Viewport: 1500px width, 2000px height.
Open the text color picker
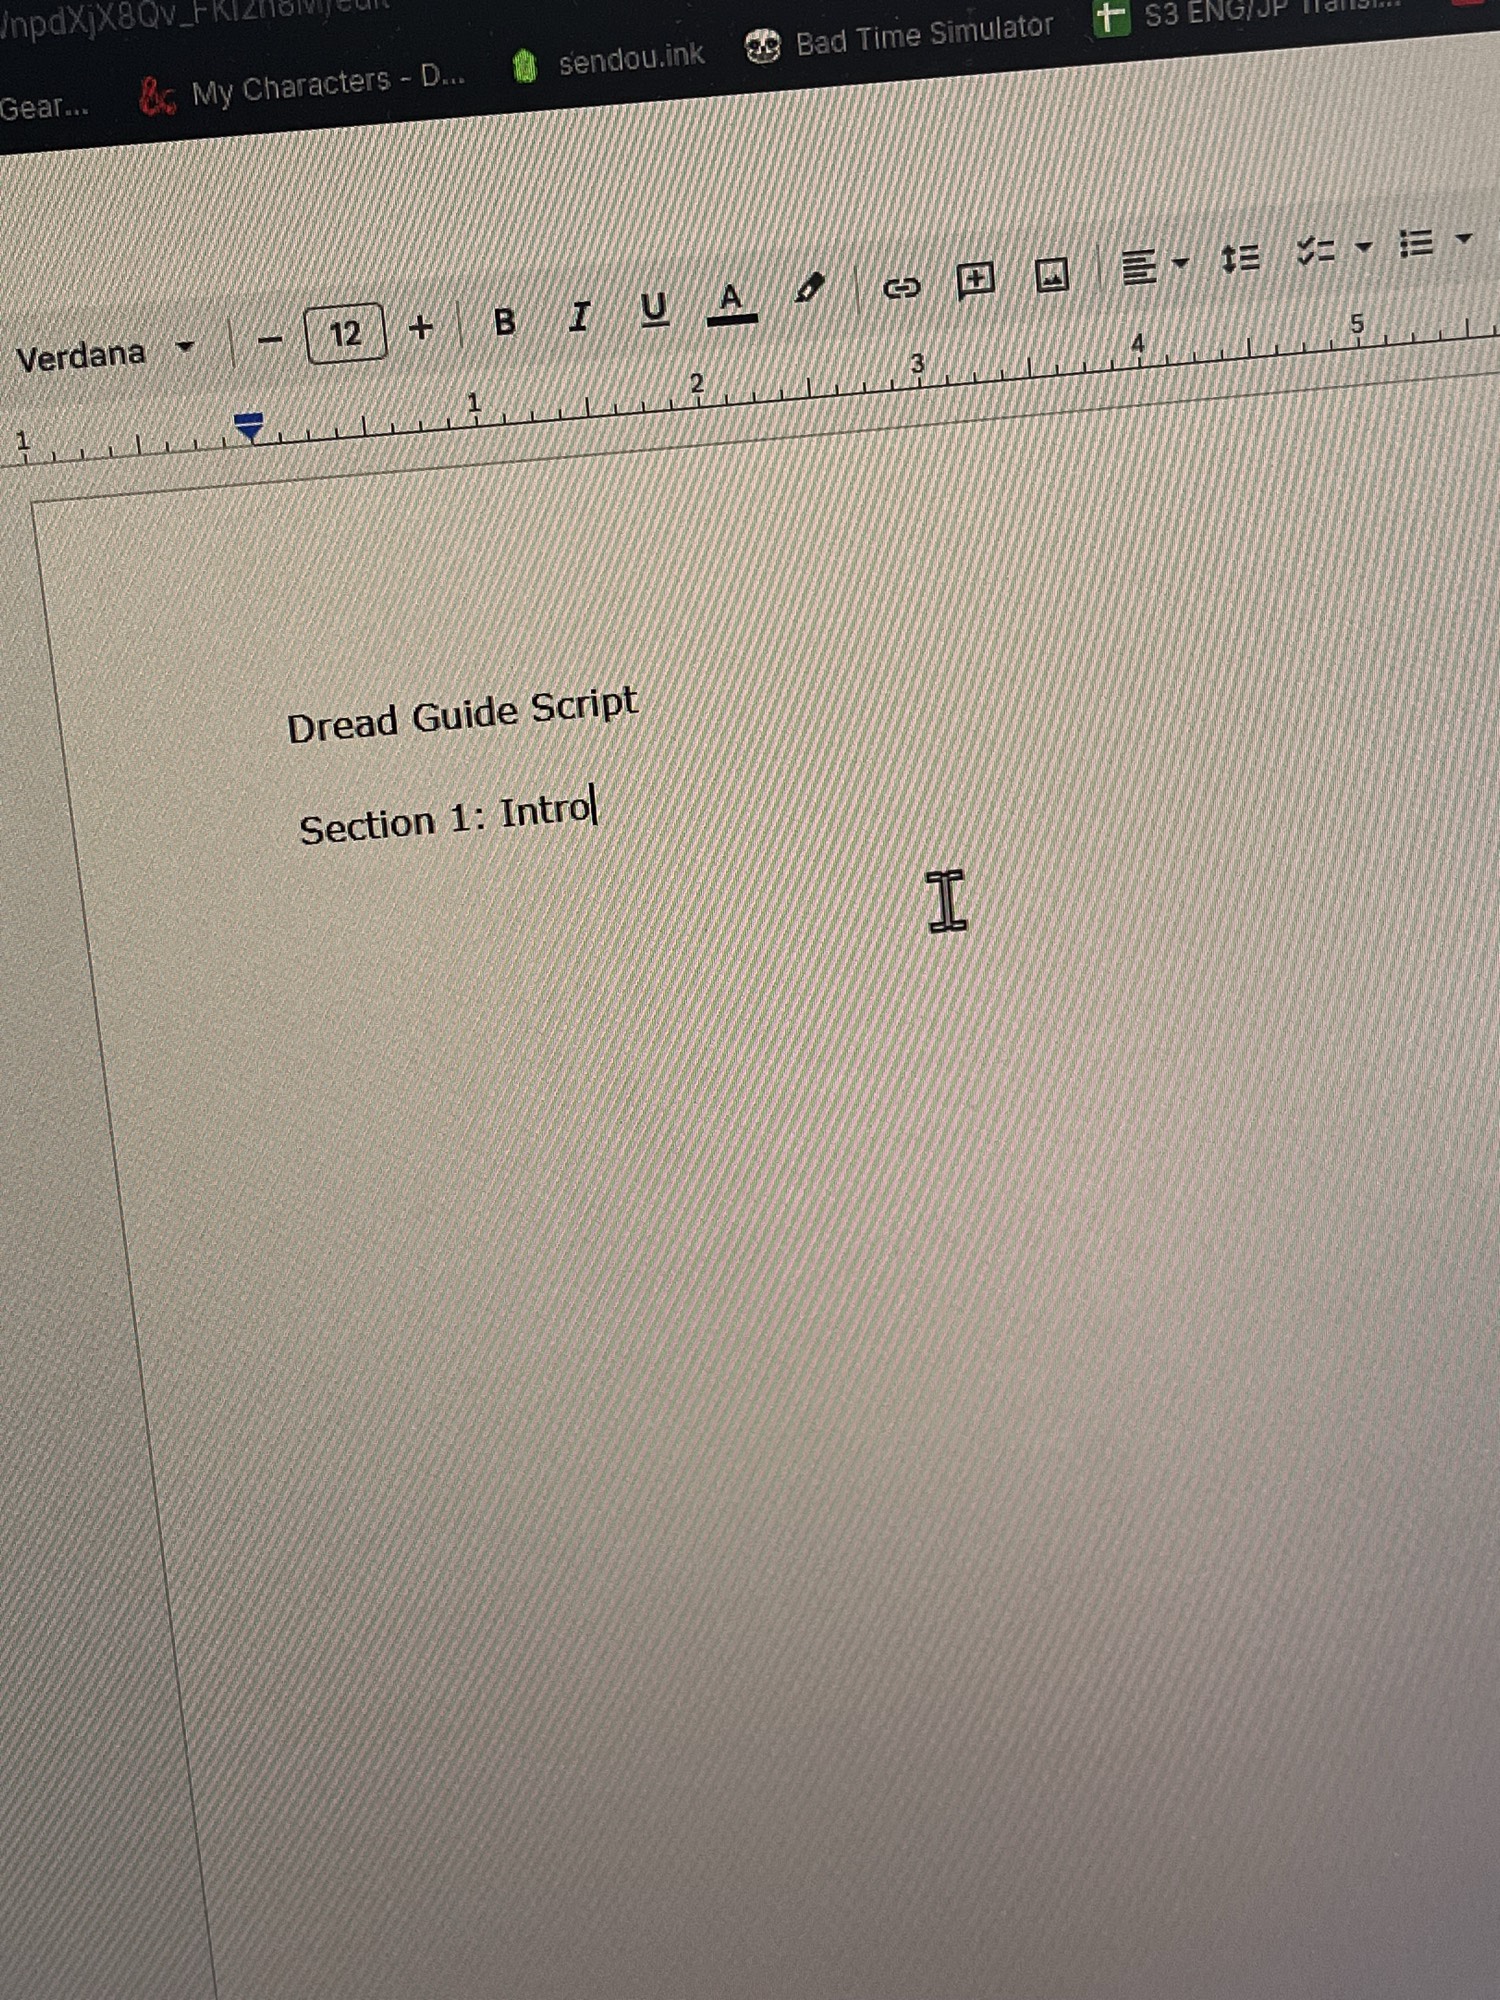(x=731, y=301)
